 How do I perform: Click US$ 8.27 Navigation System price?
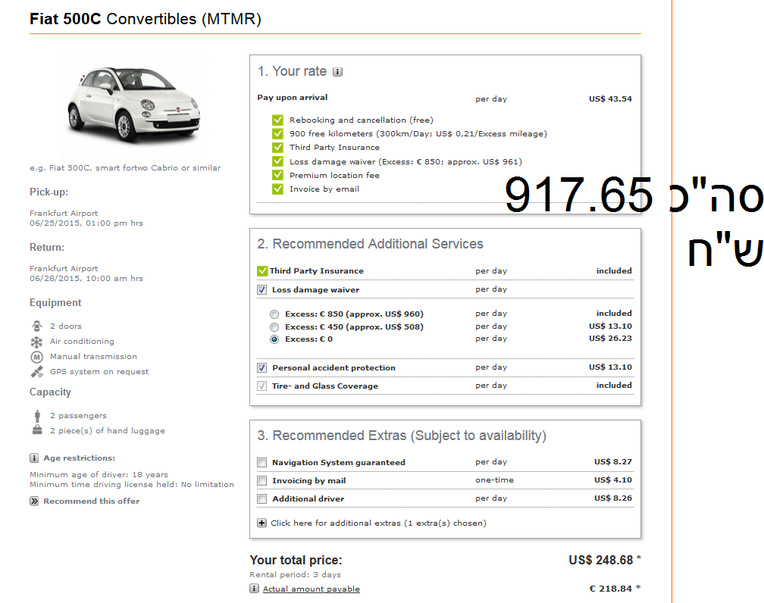[x=613, y=462]
